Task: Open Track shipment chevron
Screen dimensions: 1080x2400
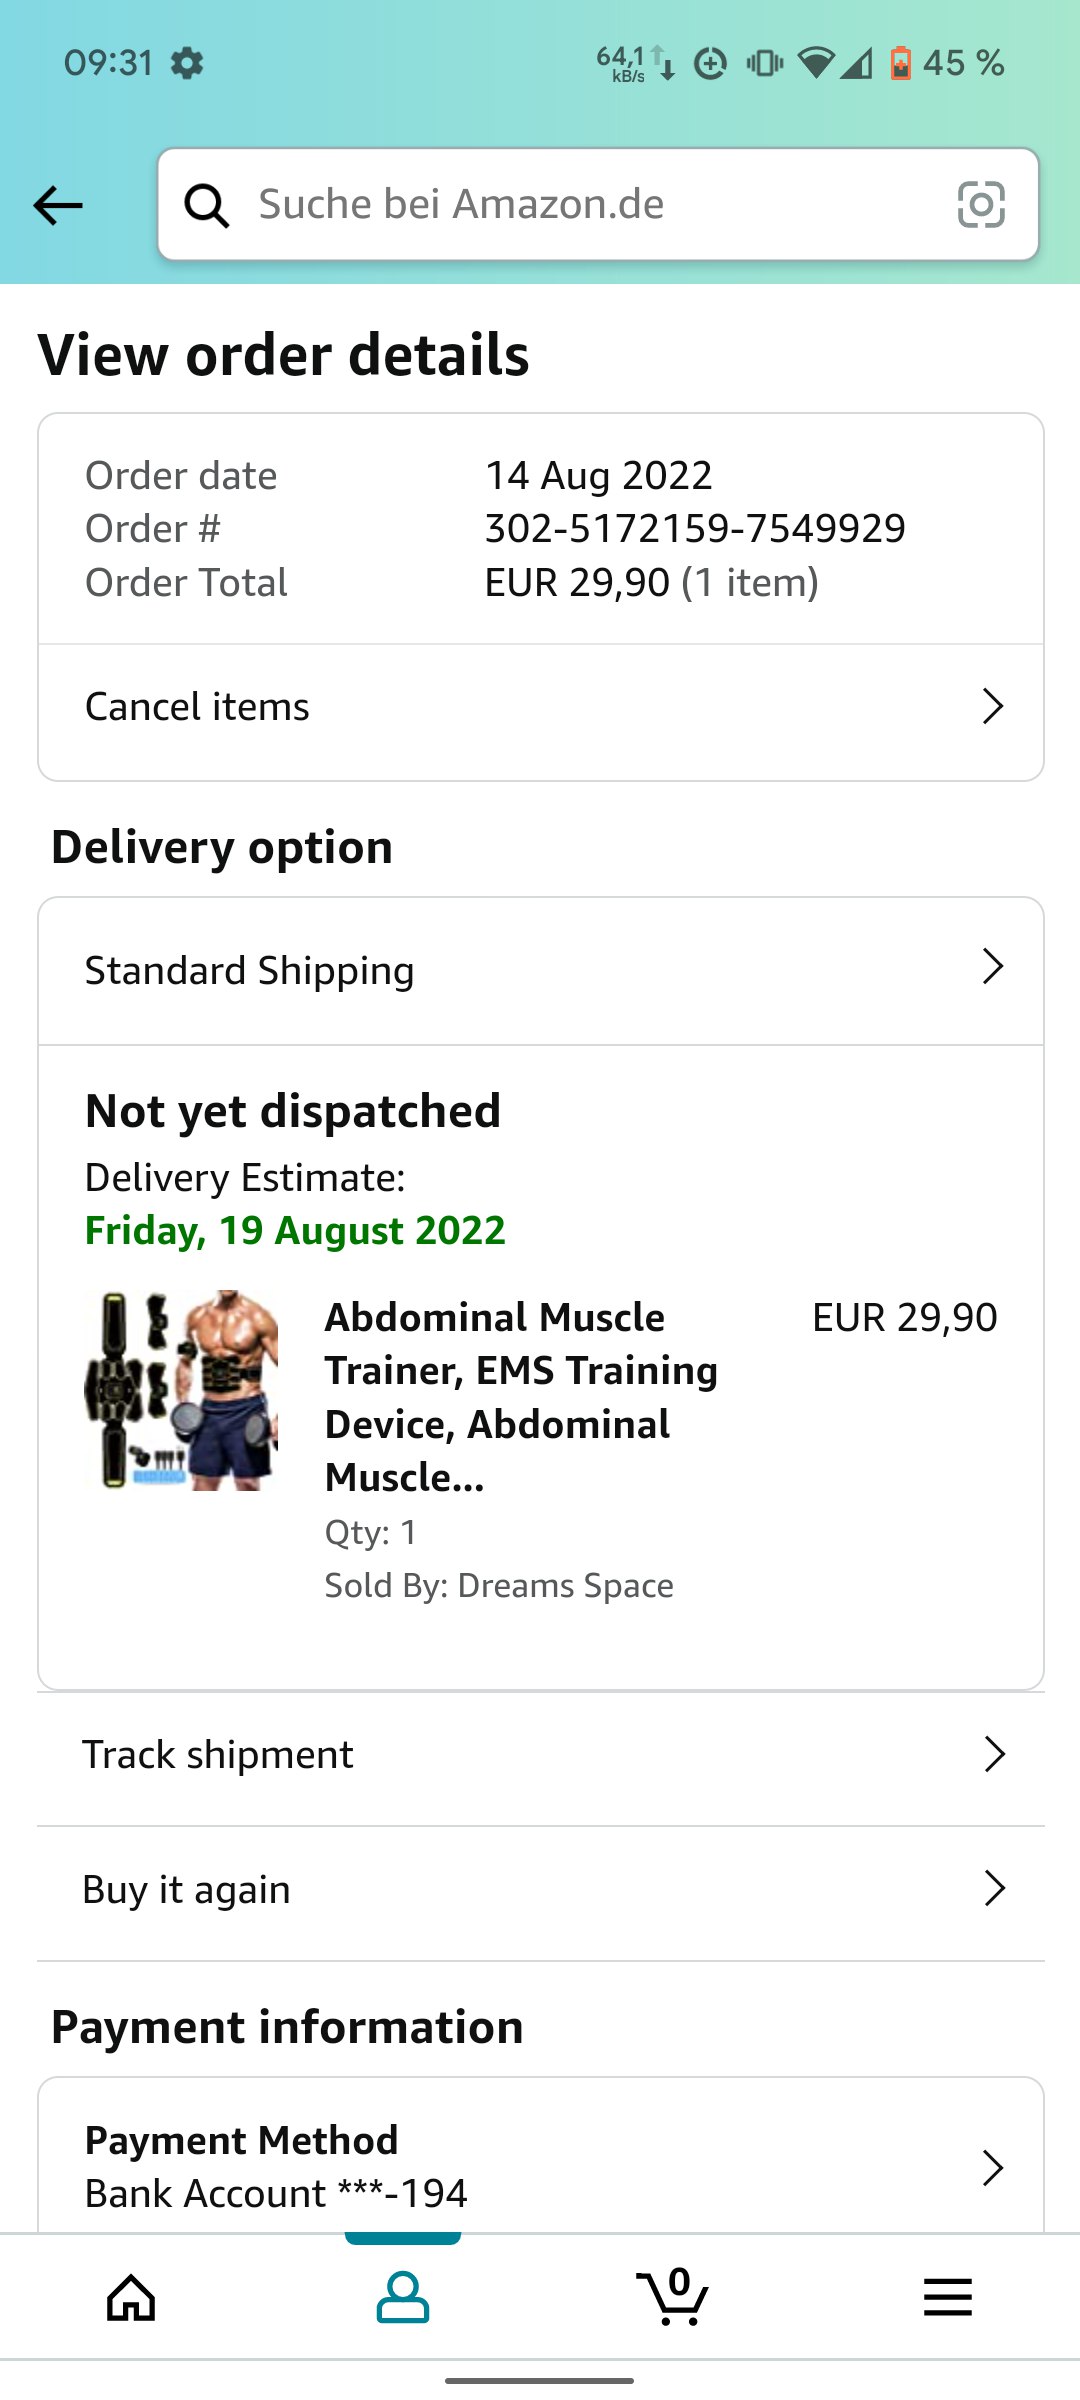Action: point(994,1754)
